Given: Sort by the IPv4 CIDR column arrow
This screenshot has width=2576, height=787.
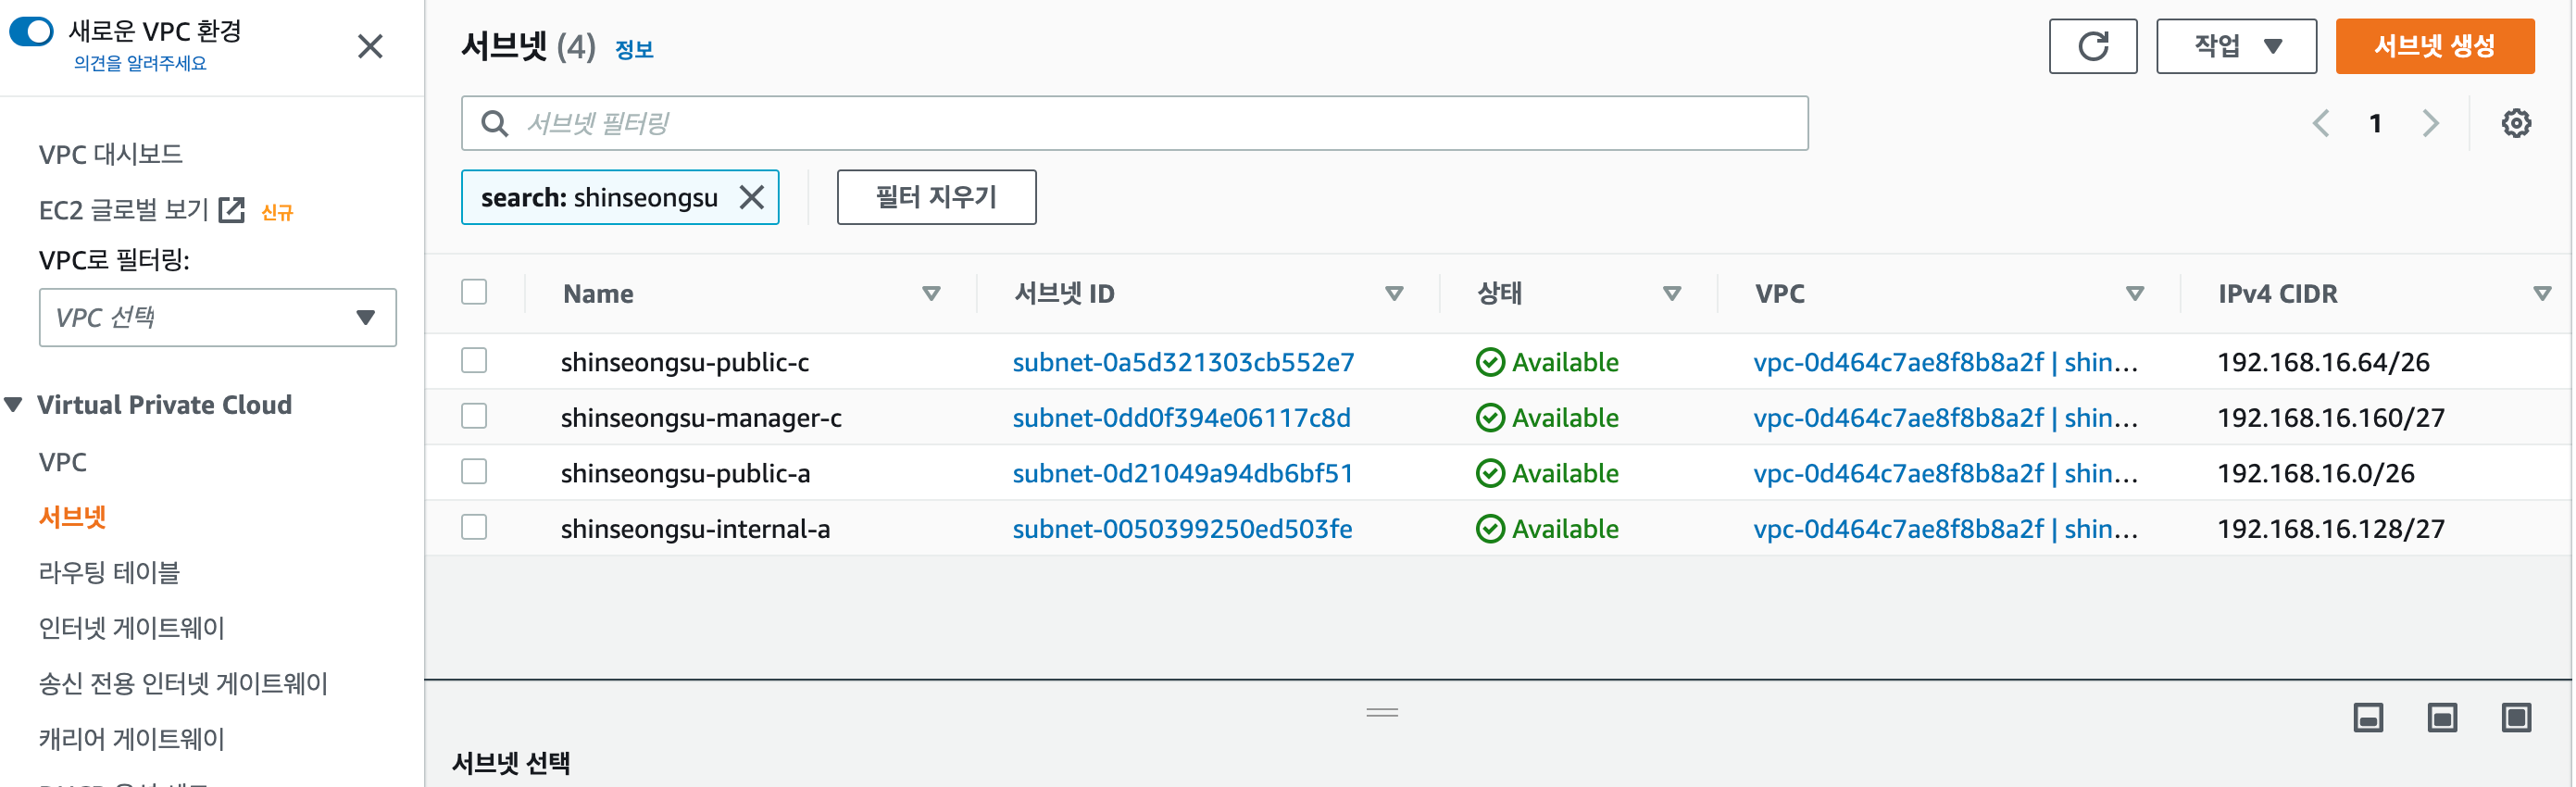Looking at the screenshot, I should click(x=2542, y=293).
